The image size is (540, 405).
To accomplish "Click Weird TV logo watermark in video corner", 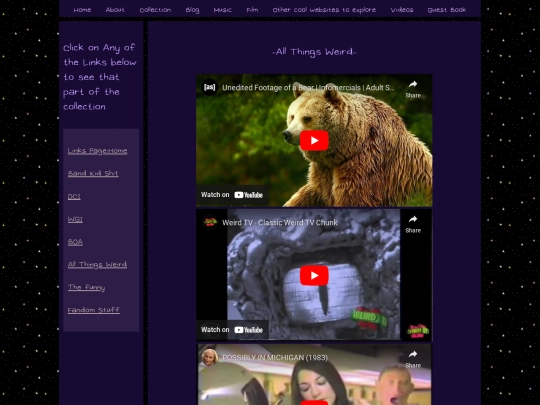I will tap(418, 331).
